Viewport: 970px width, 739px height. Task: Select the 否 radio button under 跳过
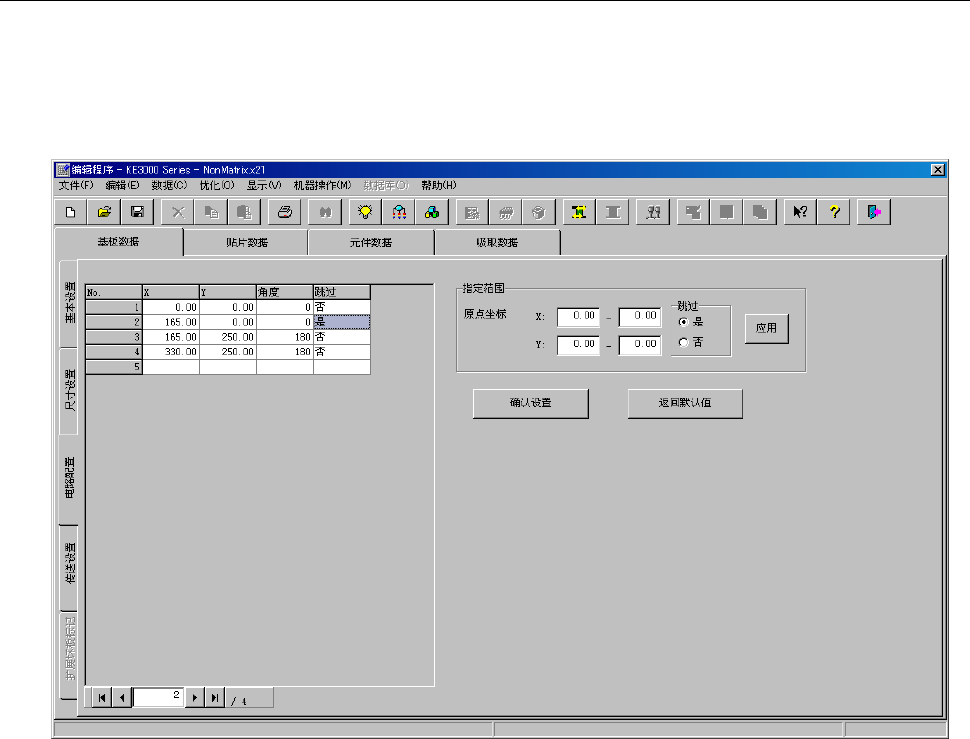(683, 342)
